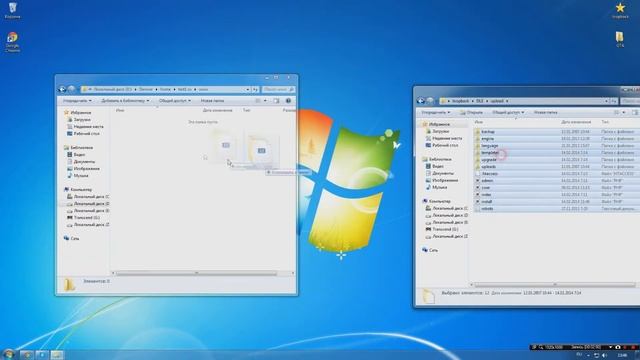Click horizontal scrollbar in right window
The width and height of the screenshot is (640, 360).
click(555, 285)
